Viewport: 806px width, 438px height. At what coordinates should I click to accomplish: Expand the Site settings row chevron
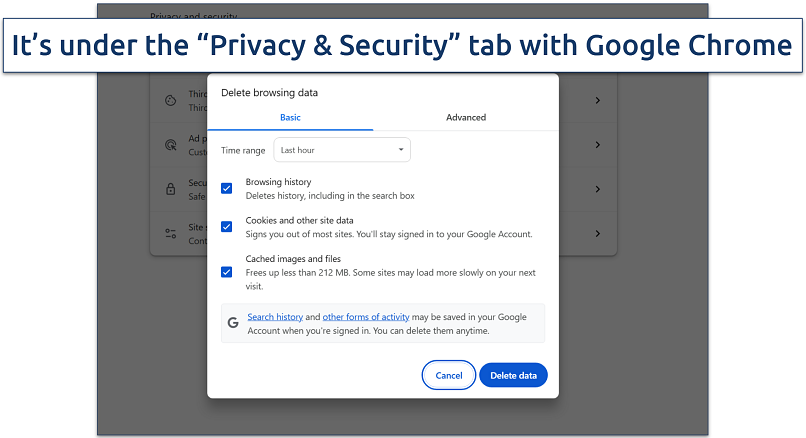(597, 233)
